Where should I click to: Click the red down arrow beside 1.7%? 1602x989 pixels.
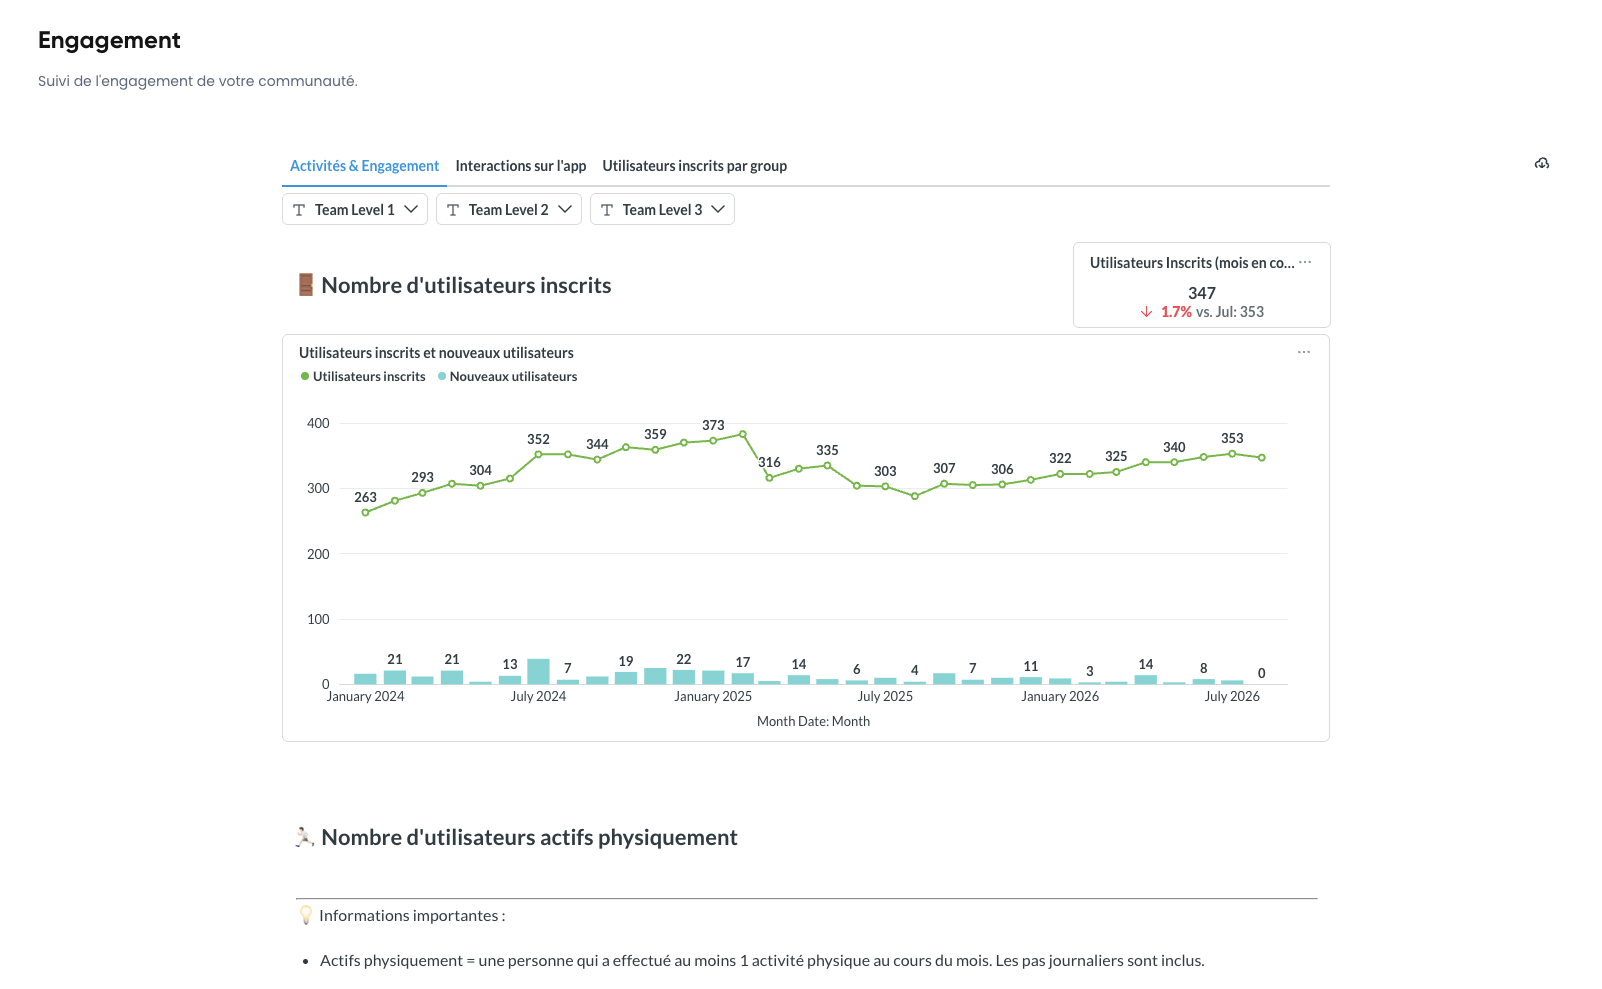[x=1147, y=312]
